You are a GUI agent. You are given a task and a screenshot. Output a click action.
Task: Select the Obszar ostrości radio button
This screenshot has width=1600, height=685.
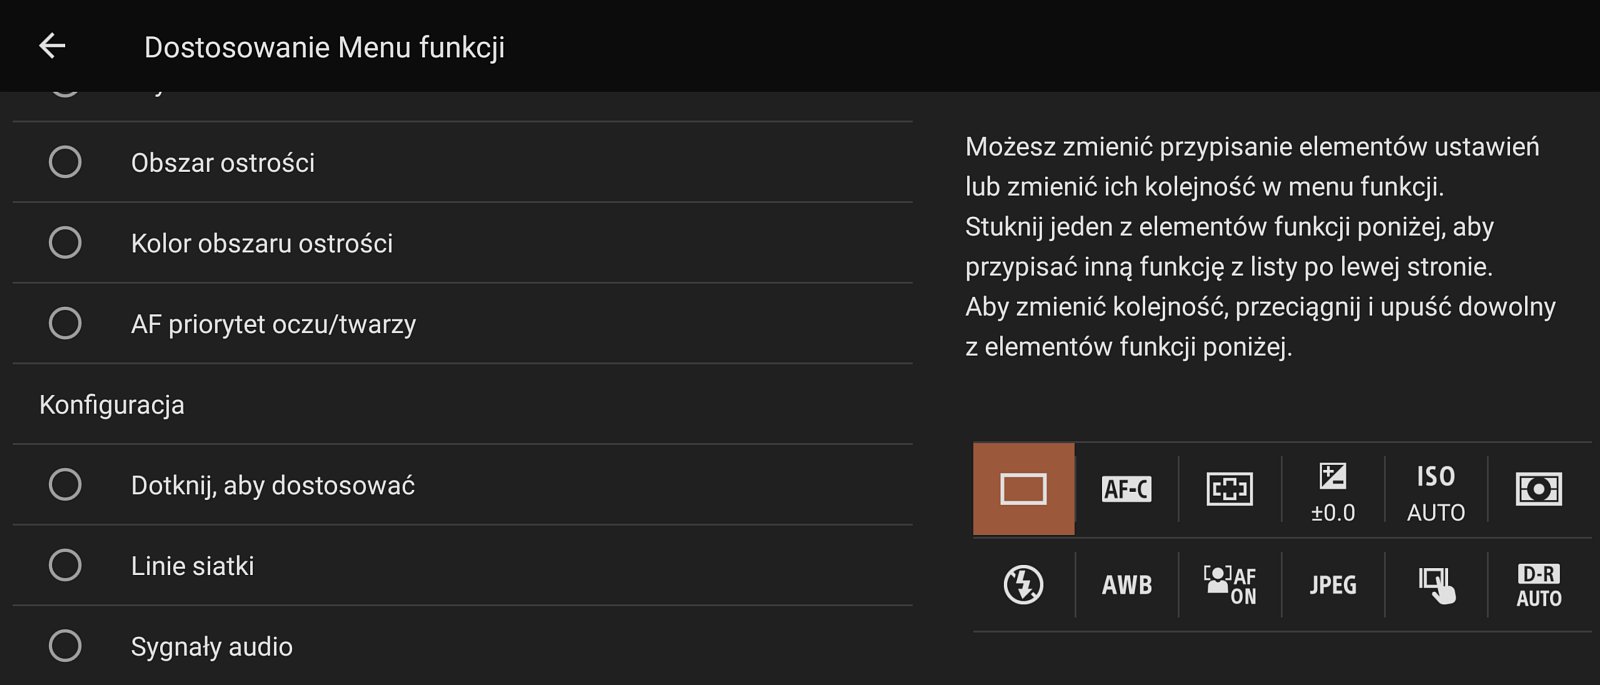tap(65, 162)
